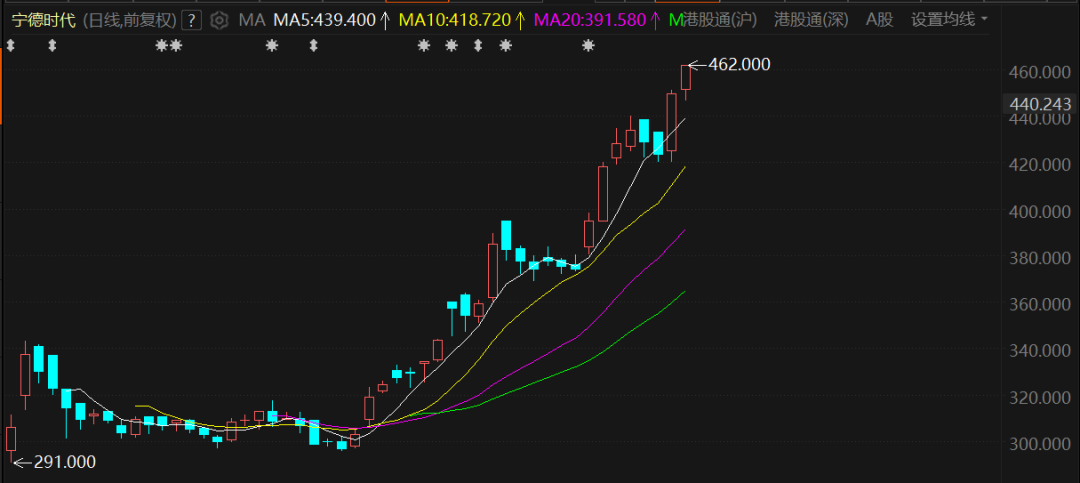Screen dimensions: 1080x483
Task: Click the 380.000 axis label
Action: pos(1039,258)
